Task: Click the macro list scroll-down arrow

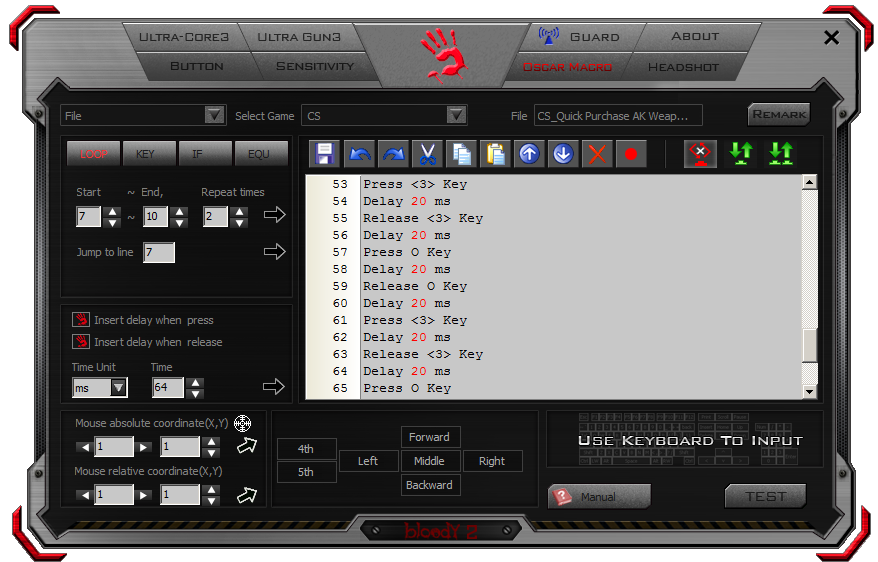Action: [x=810, y=392]
